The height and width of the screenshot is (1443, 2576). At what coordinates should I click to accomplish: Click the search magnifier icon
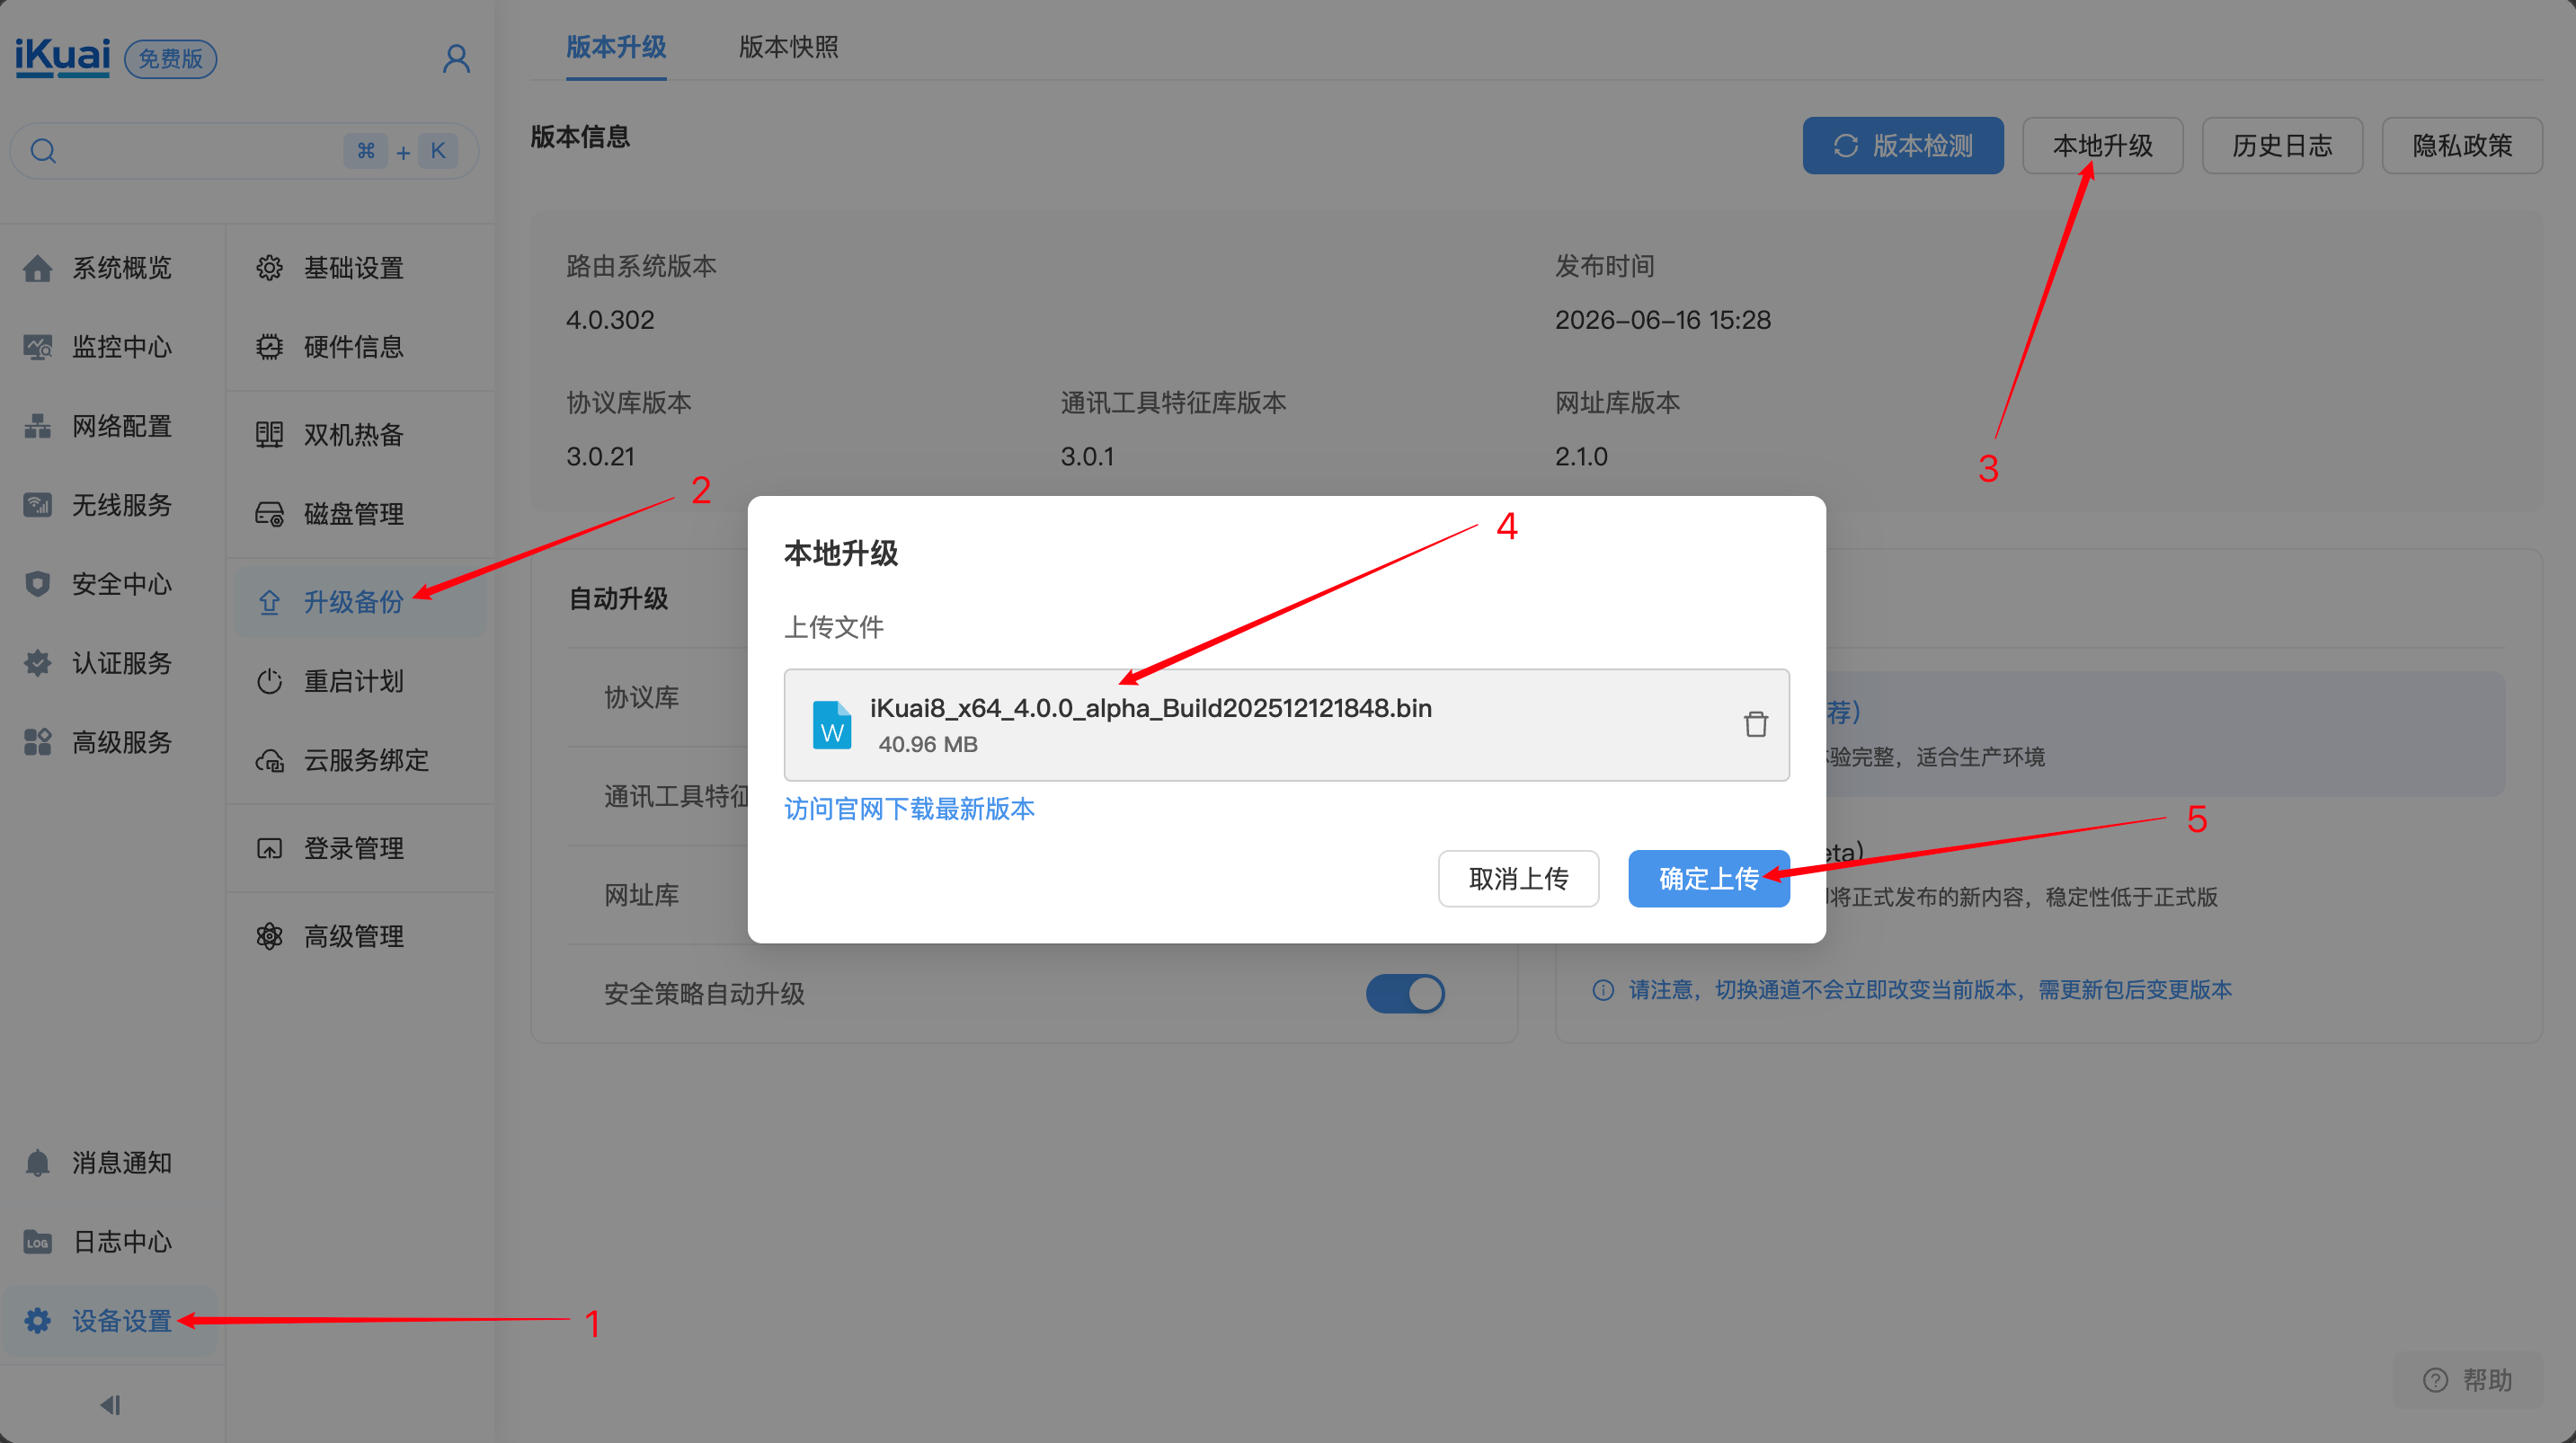pyautogui.click(x=43, y=151)
